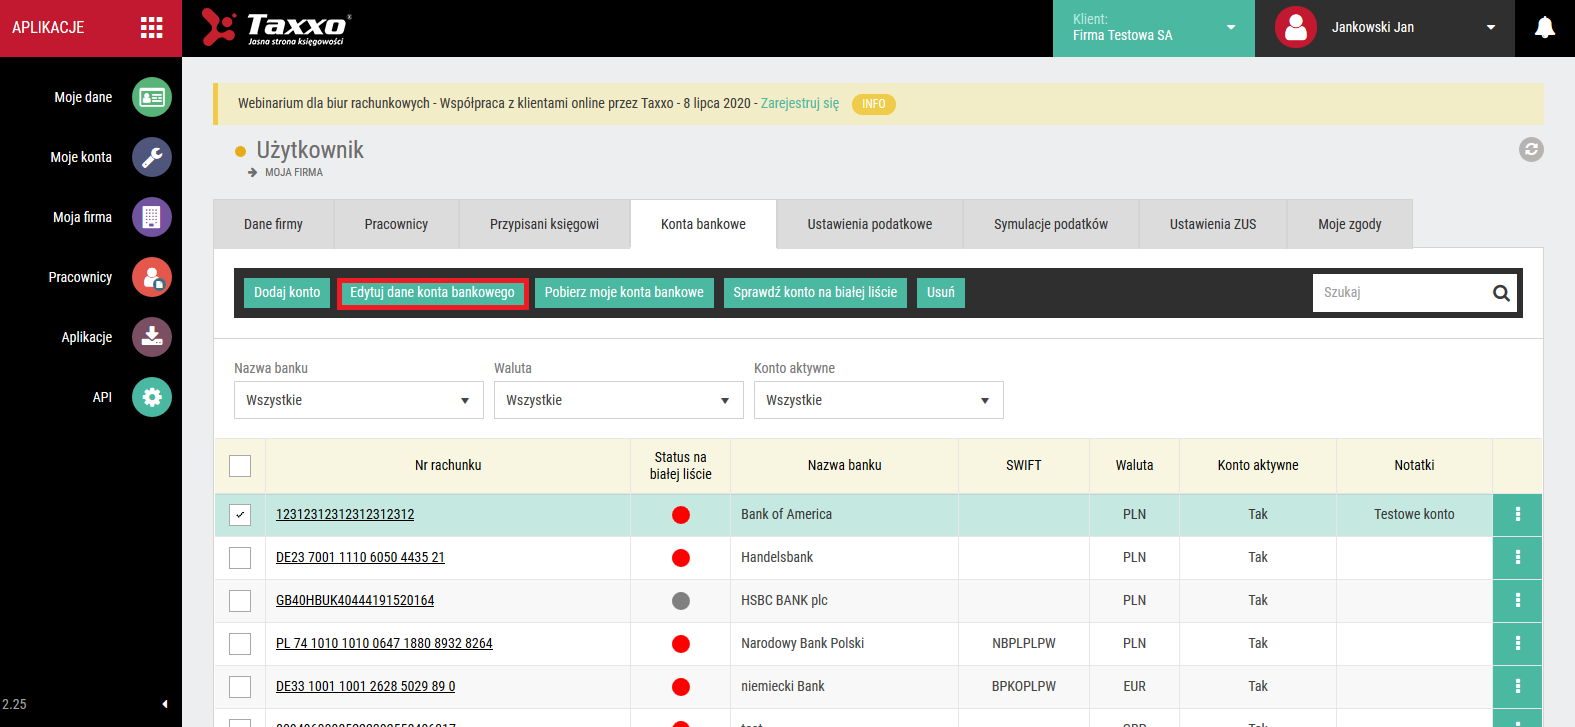Open the notifications bell
Image resolution: width=1575 pixels, height=727 pixels.
[x=1545, y=28]
